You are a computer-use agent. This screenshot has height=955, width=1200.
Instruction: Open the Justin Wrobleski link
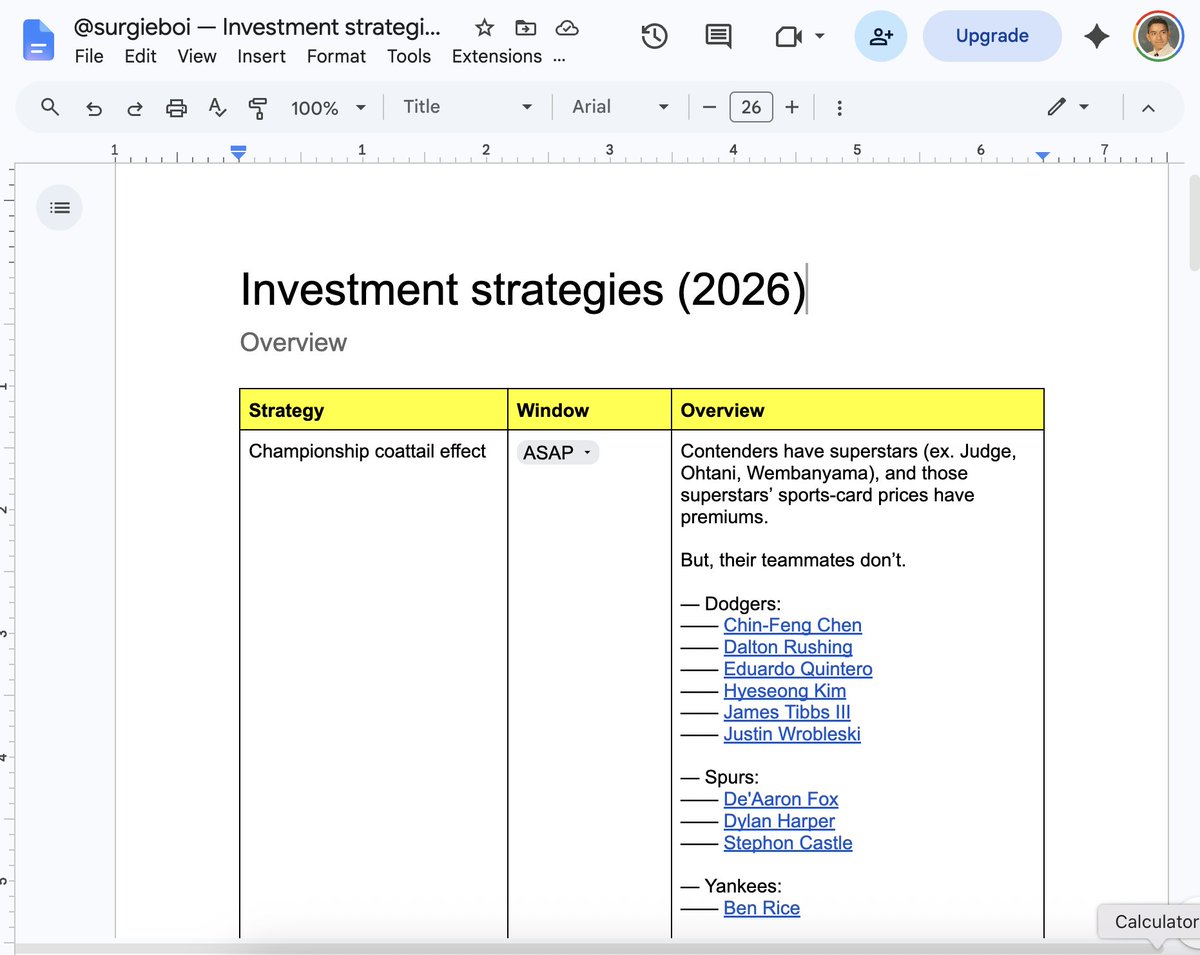[x=792, y=735]
